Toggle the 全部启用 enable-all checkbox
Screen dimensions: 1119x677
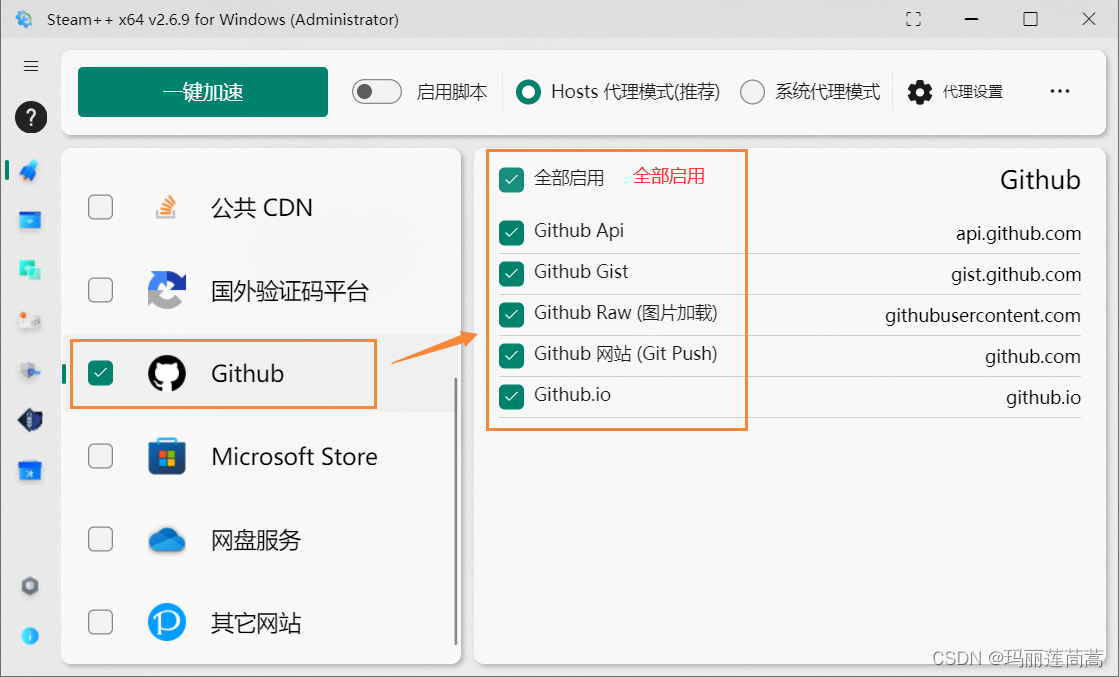point(512,180)
